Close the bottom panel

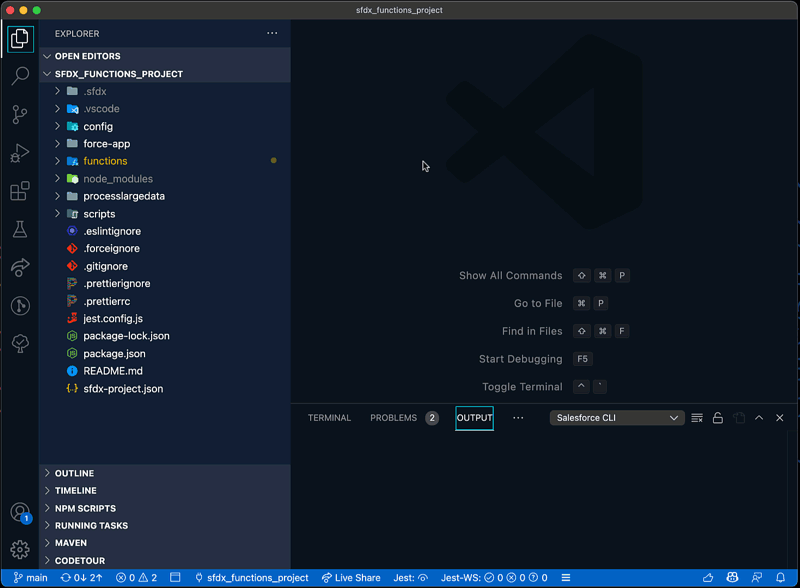(x=780, y=418)
